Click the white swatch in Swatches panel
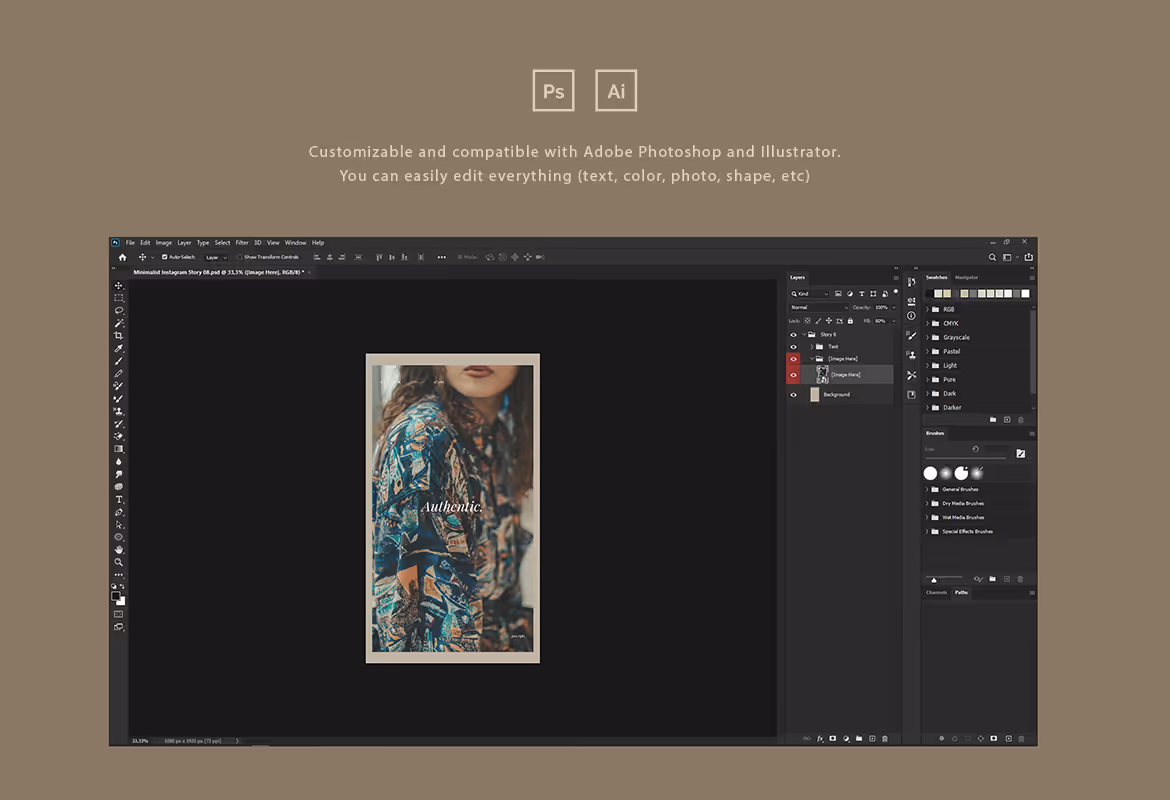Screen dimensions: 1170x800 pos(1025,294)
